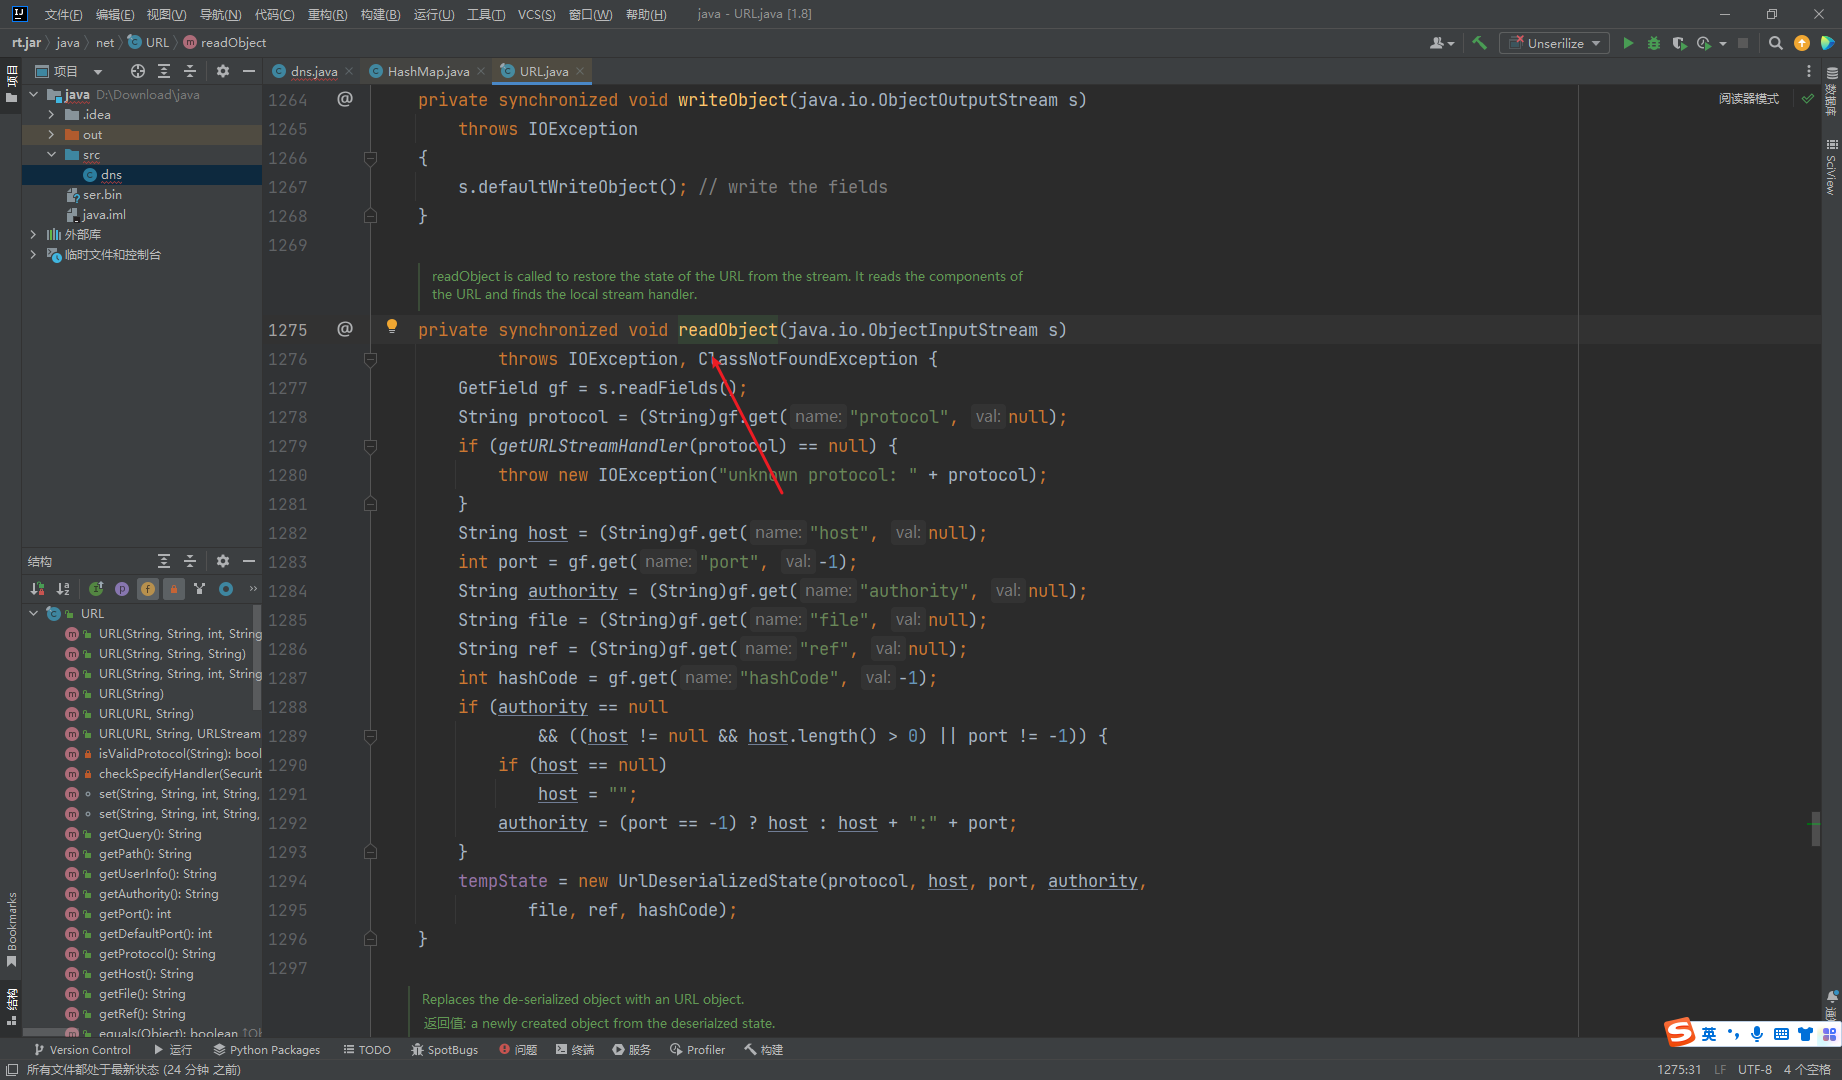Open the Unserilize run configuration dropdown

[x=1554, y=43]
